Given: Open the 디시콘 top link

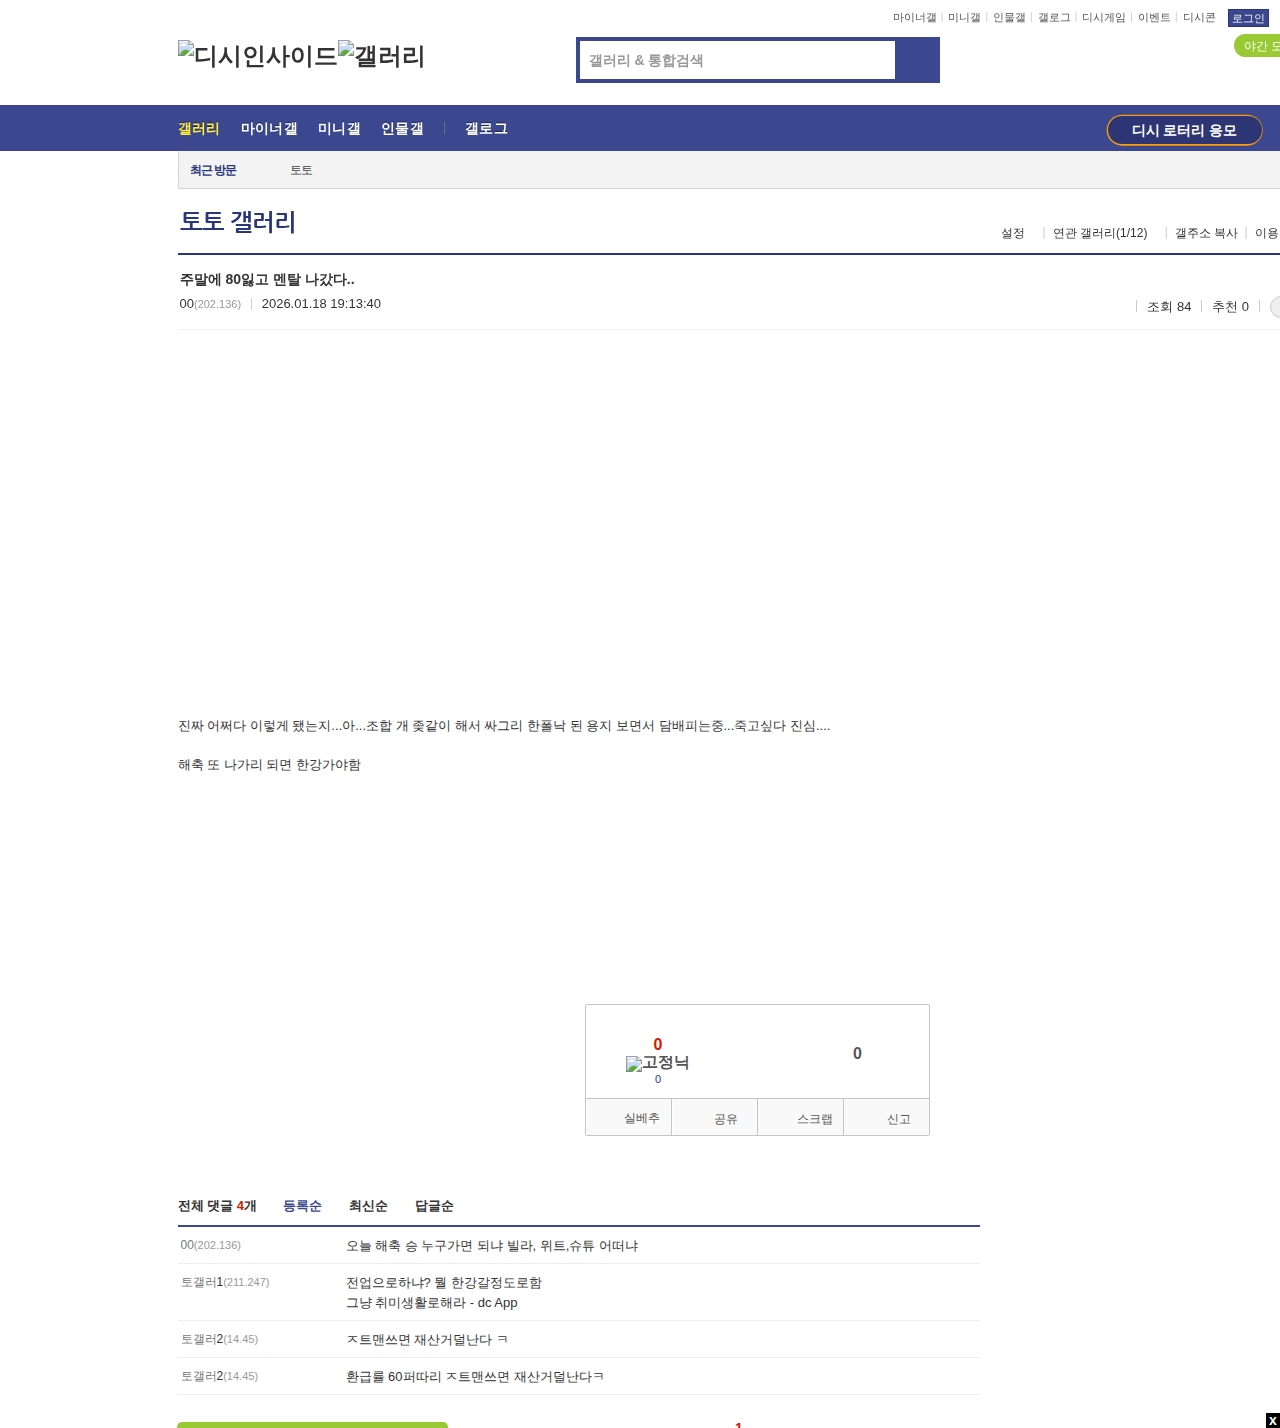Looking at the screenshot, I should pos(1199,18).
